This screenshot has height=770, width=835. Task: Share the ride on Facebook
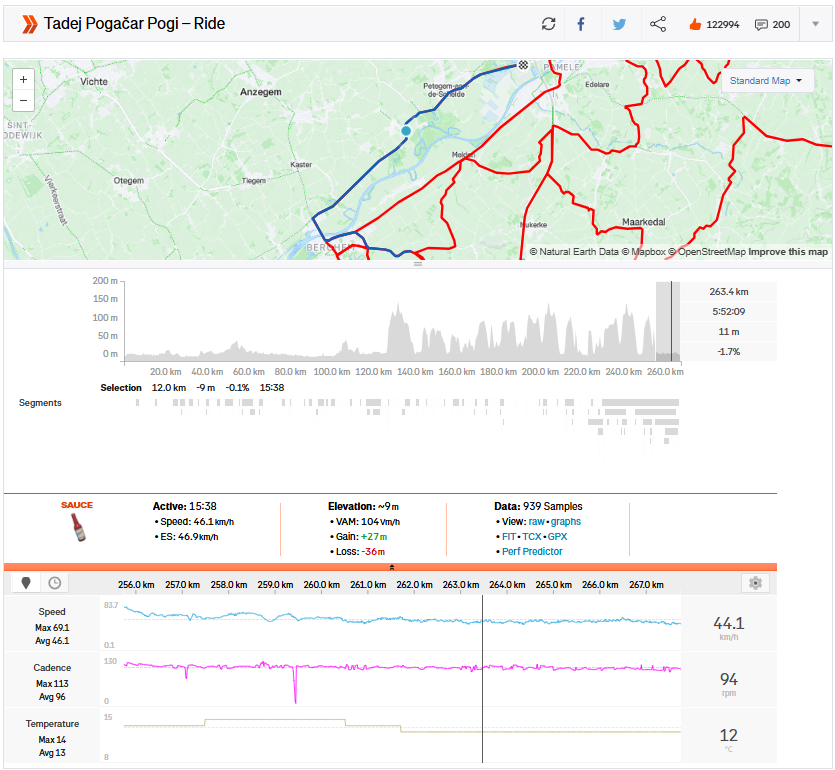(x=582, y=24)
